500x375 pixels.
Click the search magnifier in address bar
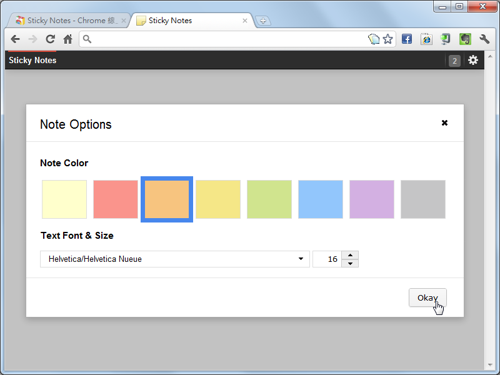(x=87, y=39)
